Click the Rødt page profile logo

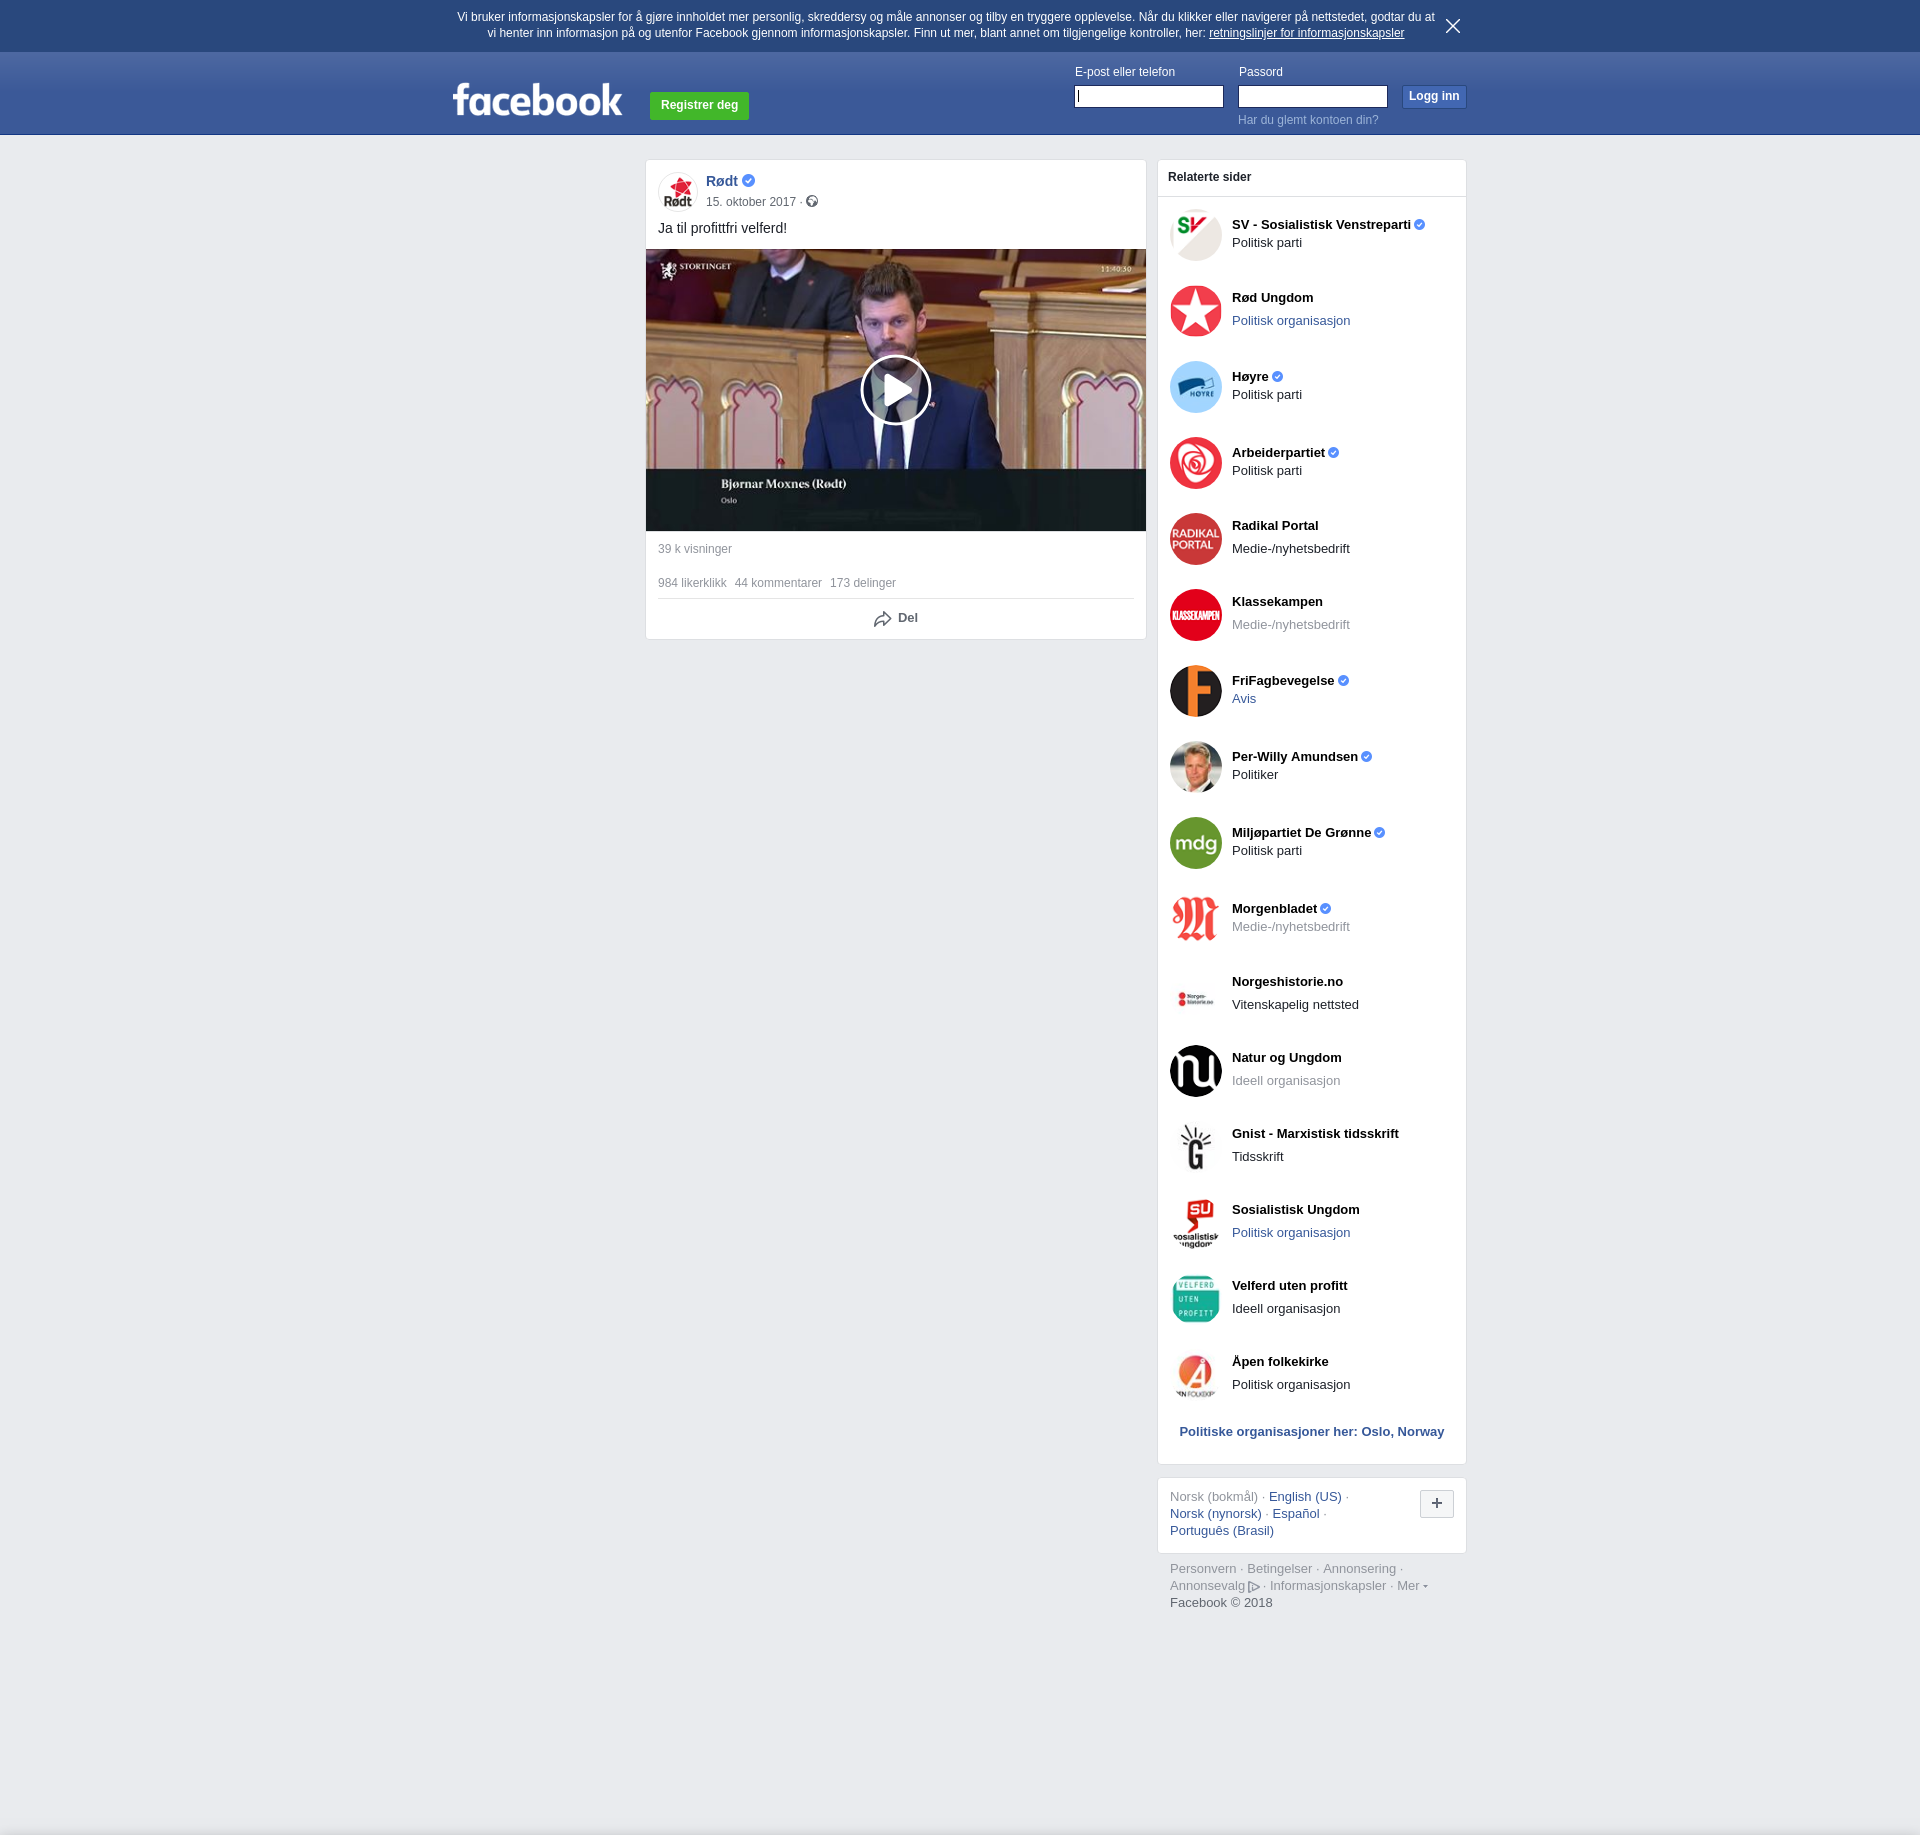pyautogui.click(x=678, y=191)
